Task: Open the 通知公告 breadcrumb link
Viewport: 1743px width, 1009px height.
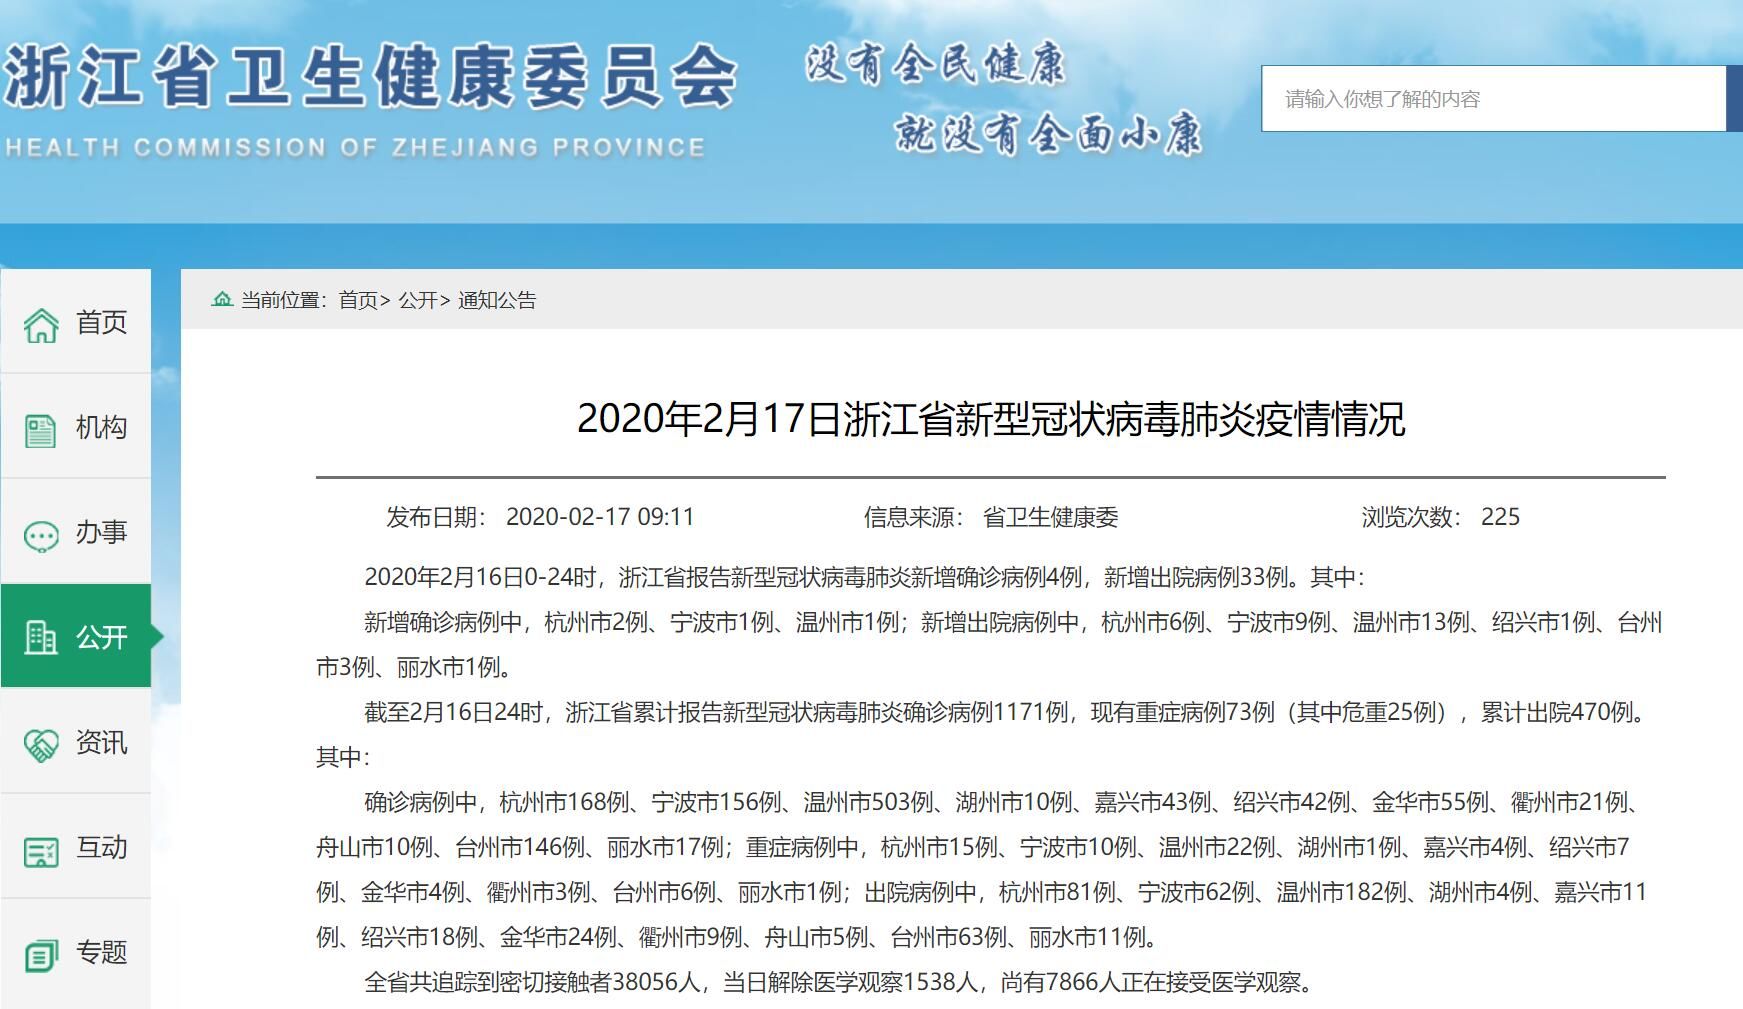Action: pyautogui.click(x=497, y=300)
